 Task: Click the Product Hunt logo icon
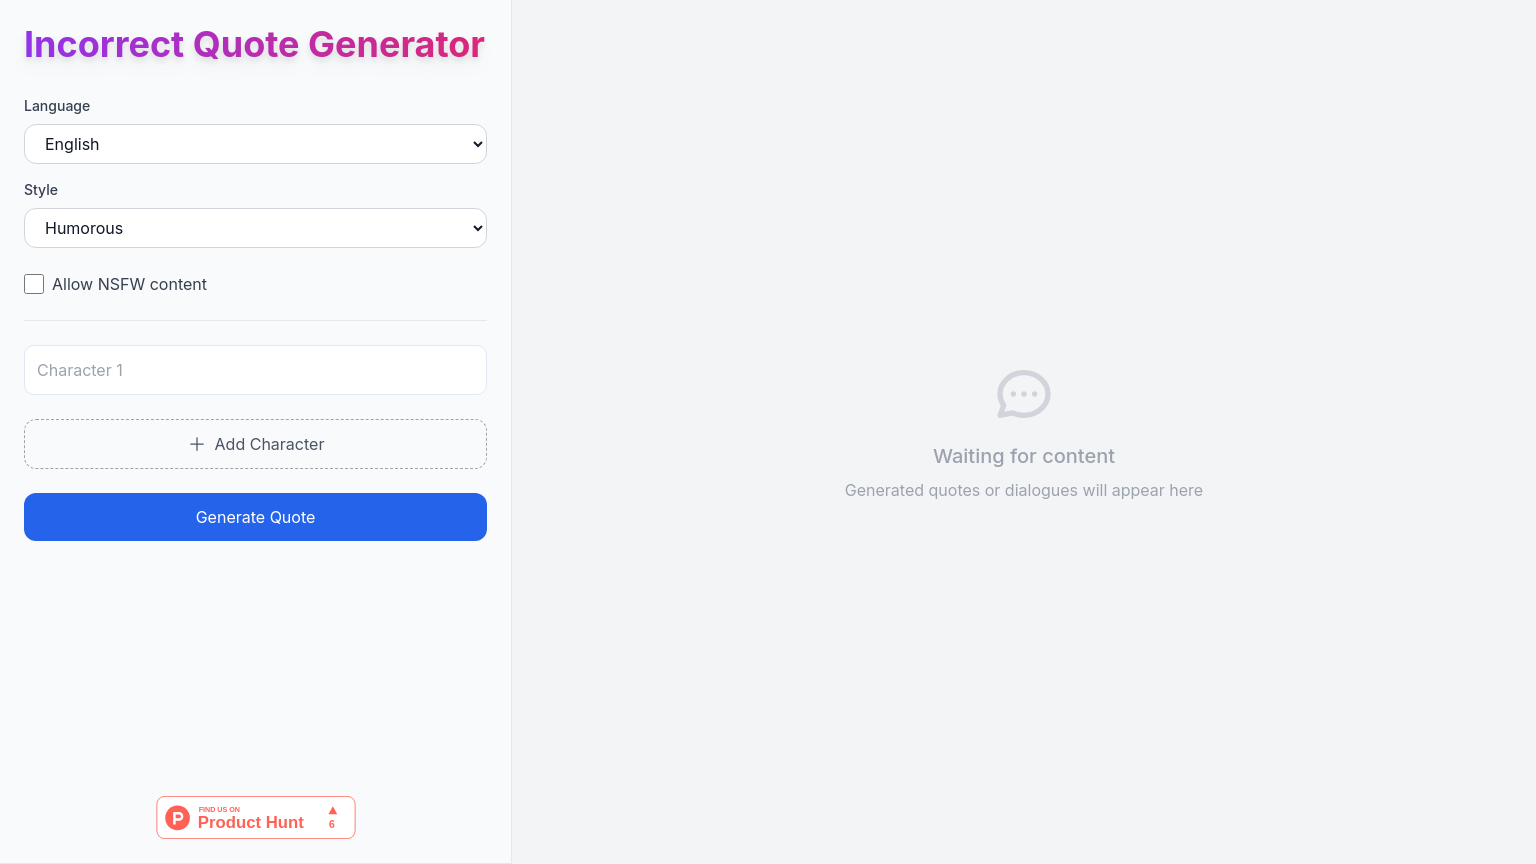click(177, 817)
